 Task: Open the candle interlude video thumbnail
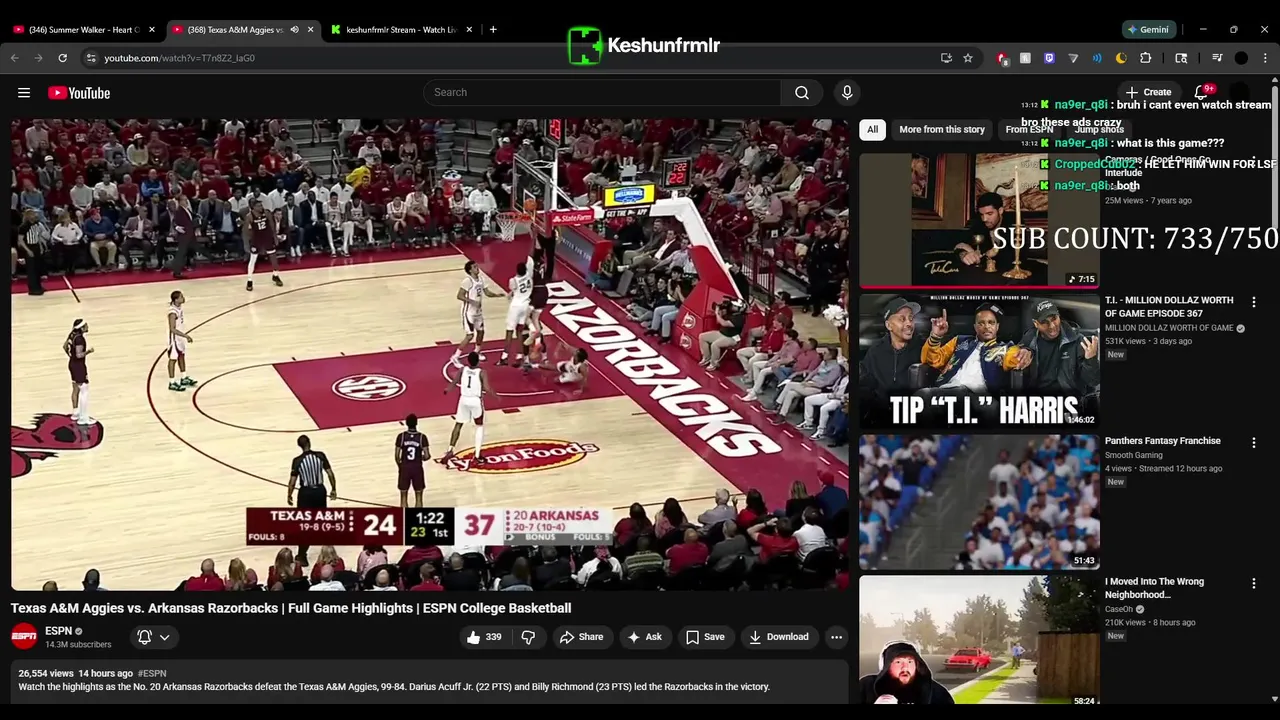pyautogui.click(x=979, y=220)
